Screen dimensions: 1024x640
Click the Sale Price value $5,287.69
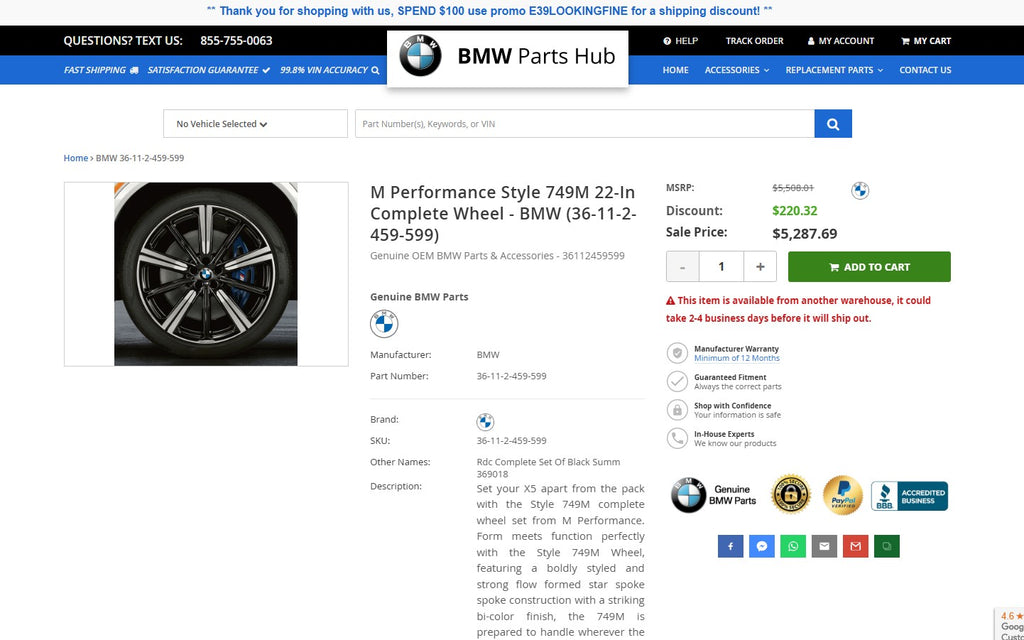point(805,234)
